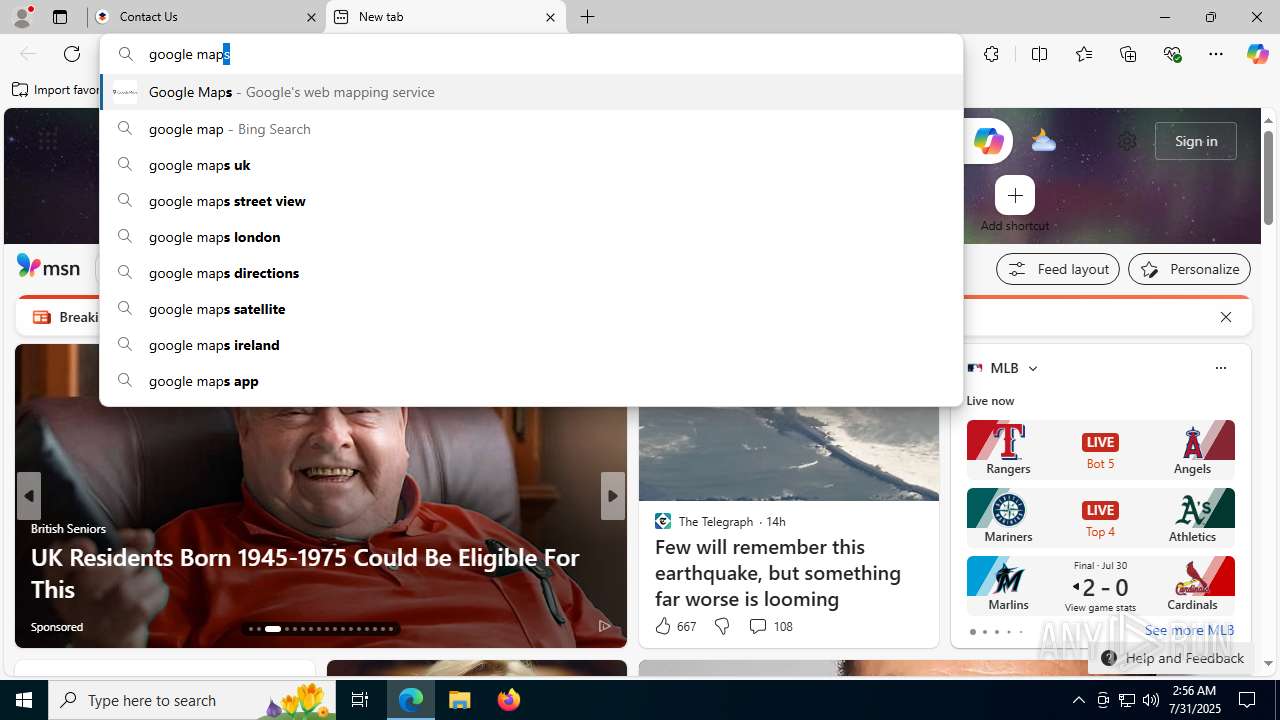Open the tab actions menu icon
1280x720 pixels.
[x=60, y=17]
